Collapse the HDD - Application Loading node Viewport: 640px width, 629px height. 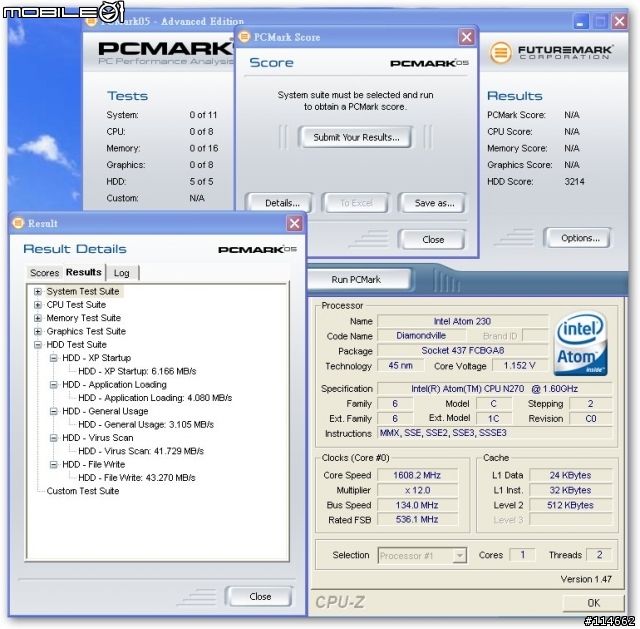point(53,385)
